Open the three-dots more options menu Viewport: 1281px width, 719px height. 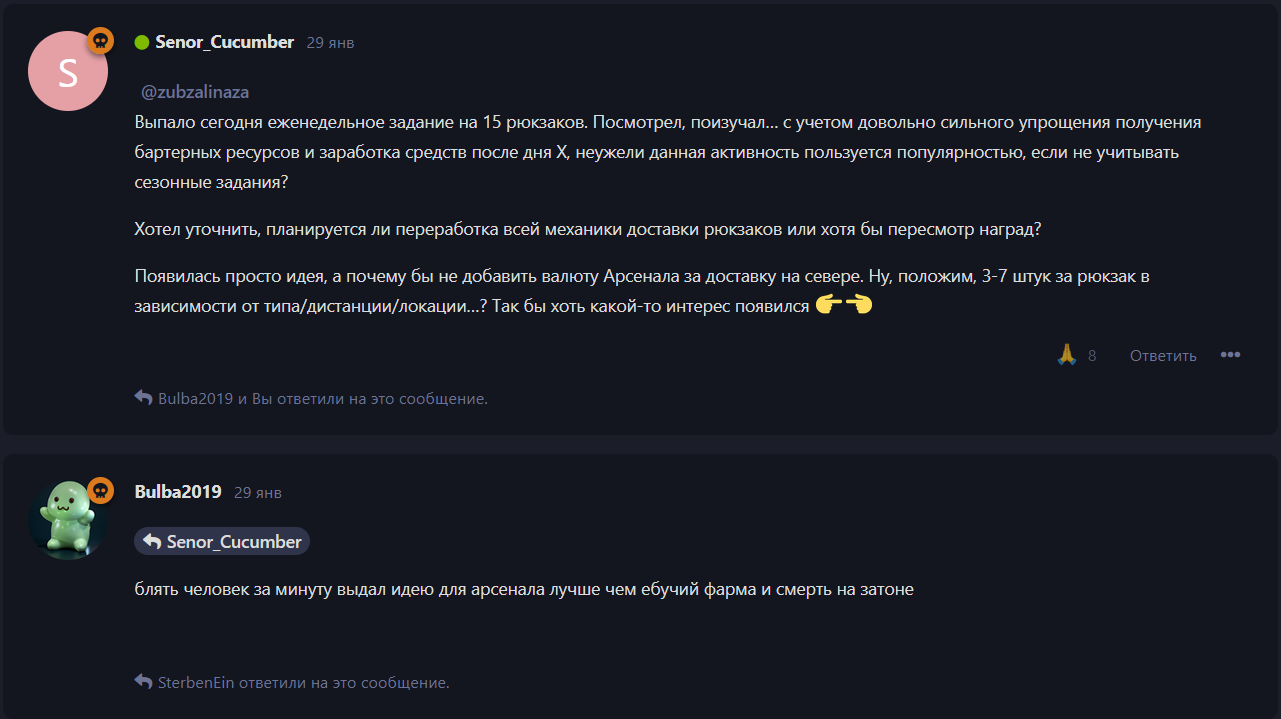coord(1230,355)
